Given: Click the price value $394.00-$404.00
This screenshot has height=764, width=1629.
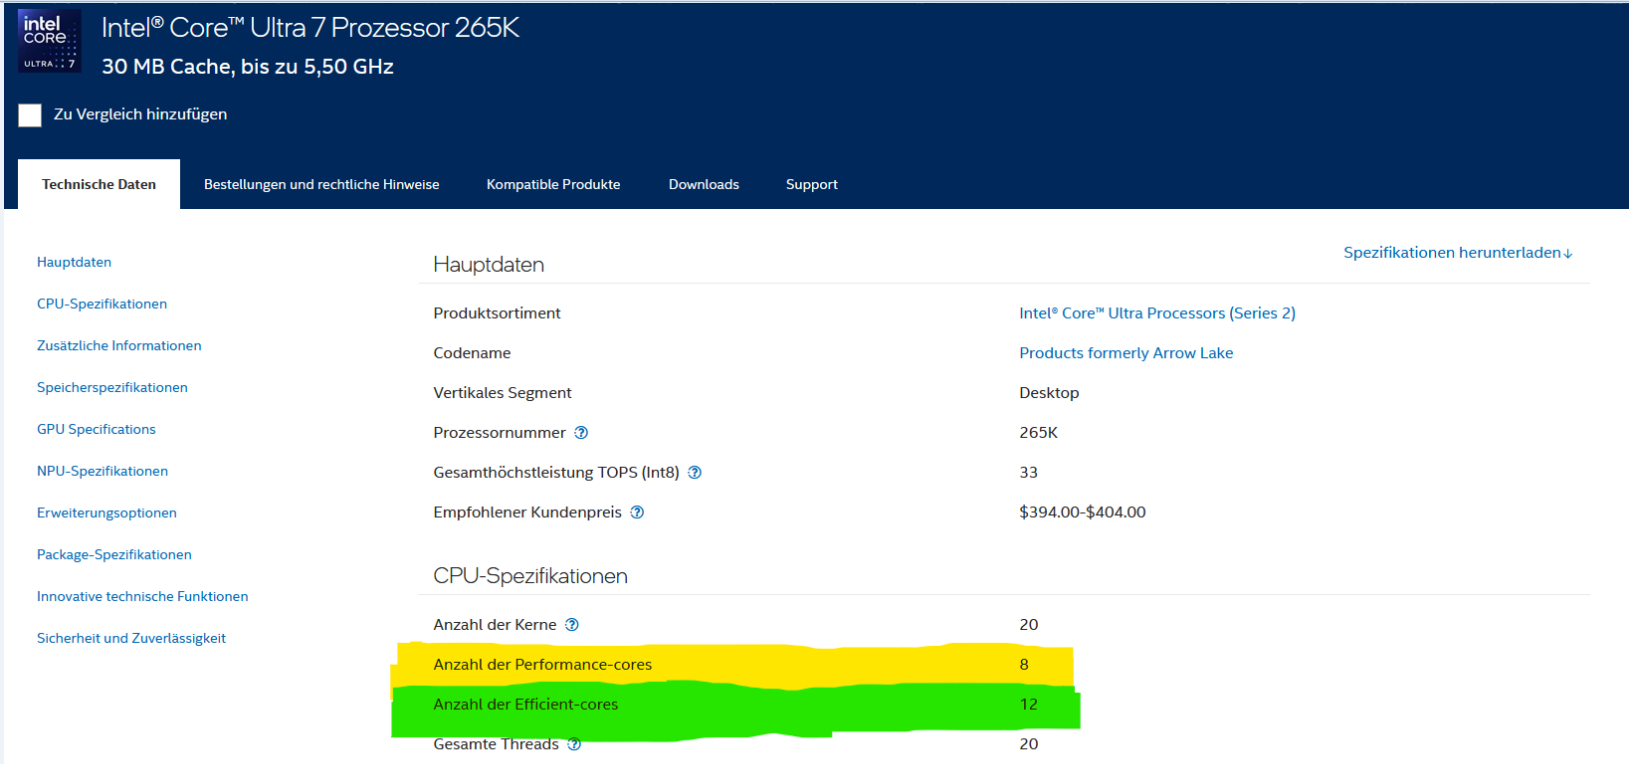Looking at the screenshot, I should pyautogui.click(x=1082, y=512).
